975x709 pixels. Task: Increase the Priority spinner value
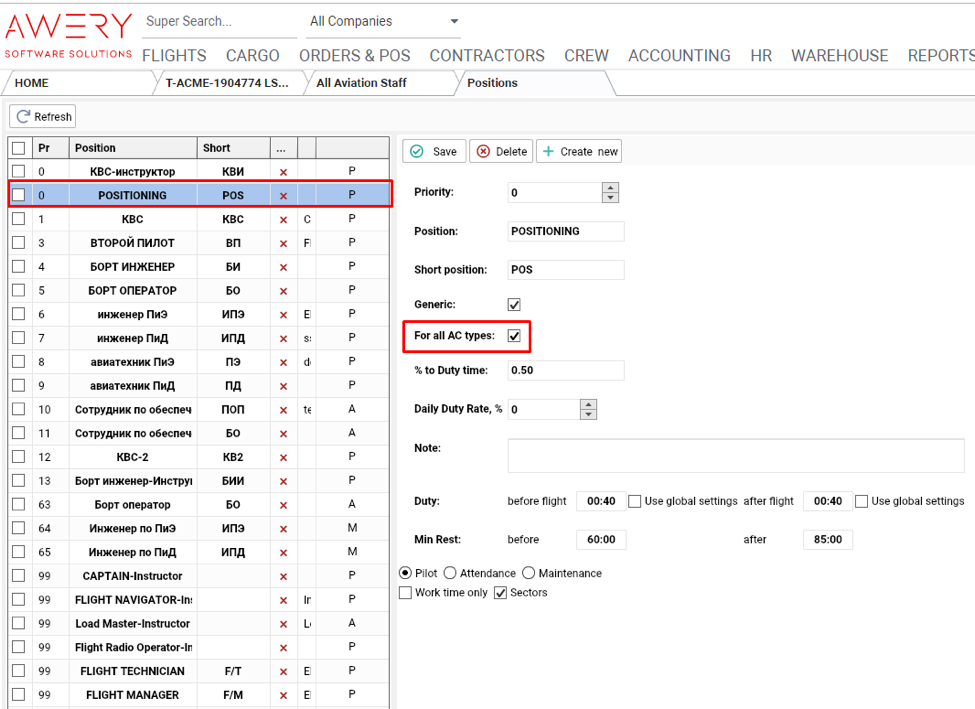point(611,188)
